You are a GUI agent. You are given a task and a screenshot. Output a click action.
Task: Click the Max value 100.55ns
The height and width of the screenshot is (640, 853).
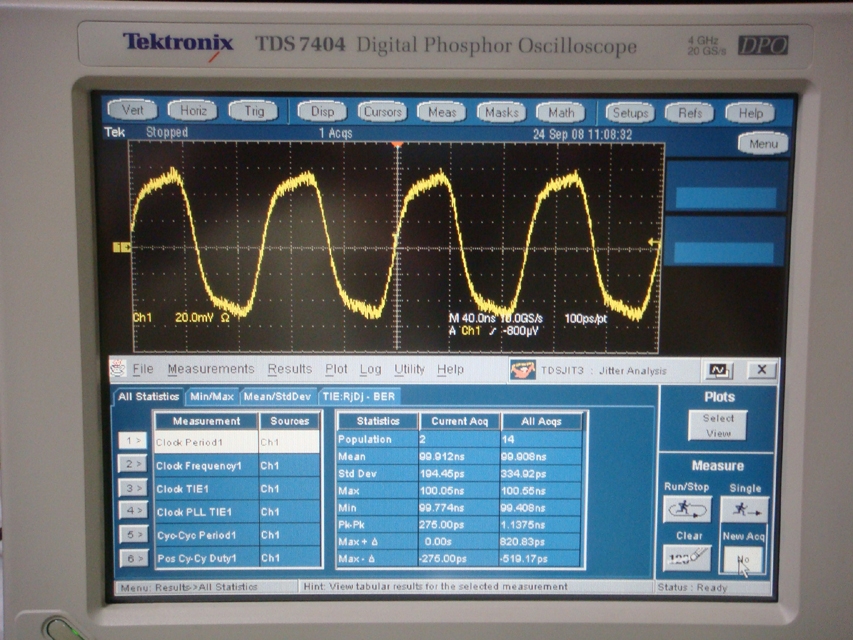pyautogui.click(x=523, y=490)
